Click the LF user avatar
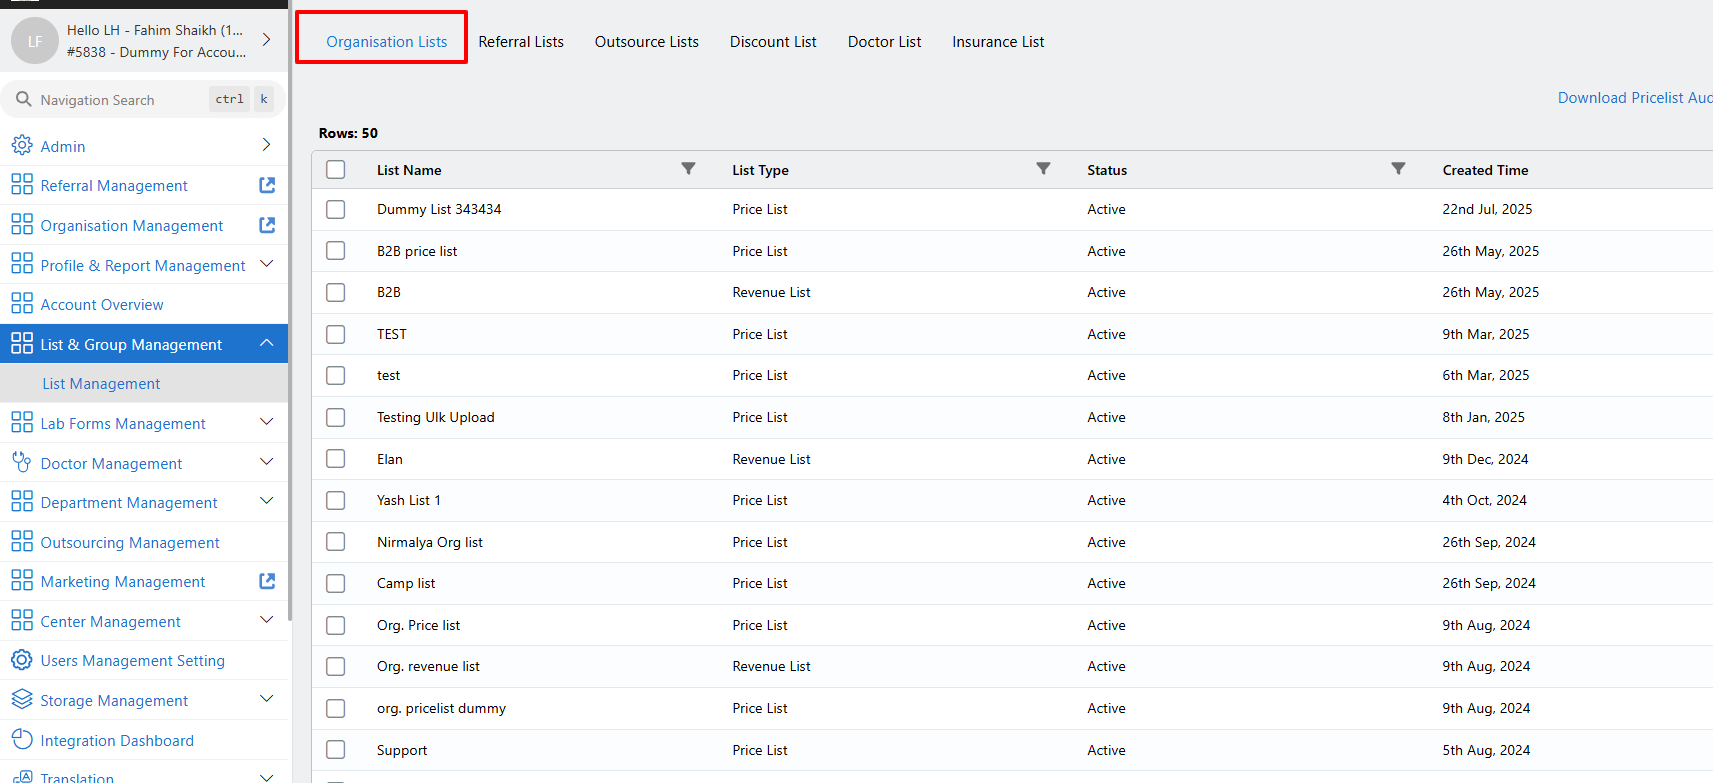Image resolution: width=1713 pixels, height=783 pixels. (x=35, y=41)
